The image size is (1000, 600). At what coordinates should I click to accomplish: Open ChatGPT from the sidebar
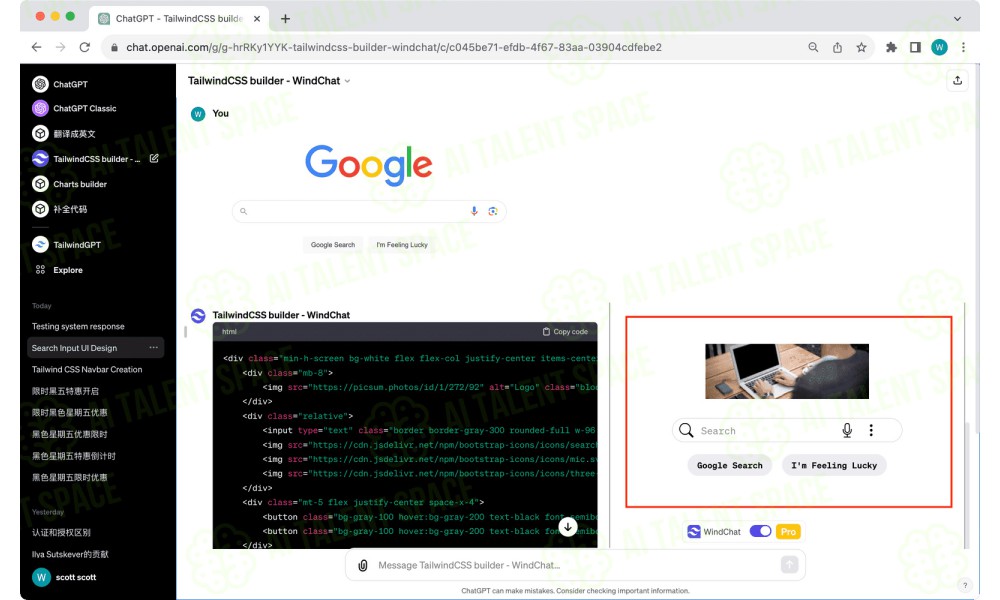[x=70, y=84]
